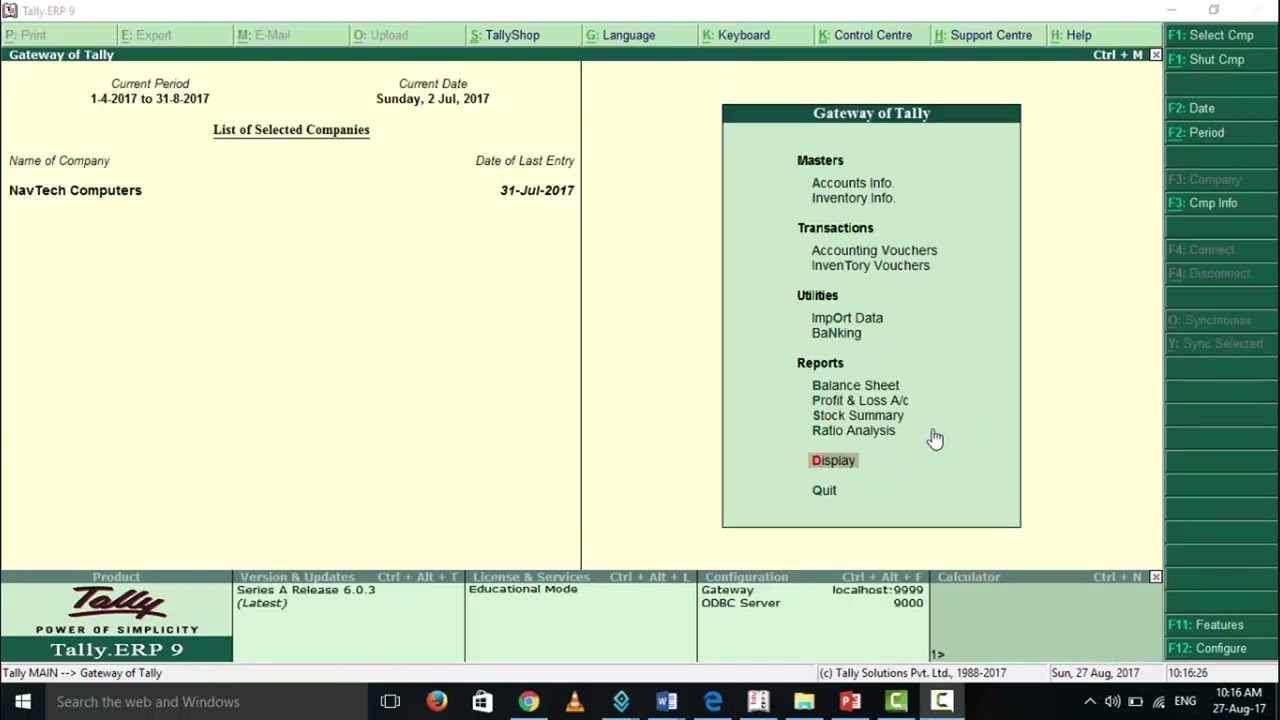The width and height of the screenshot is (1280, 720).
Task: Click F2: Date button
Action: pos(1222,108)
